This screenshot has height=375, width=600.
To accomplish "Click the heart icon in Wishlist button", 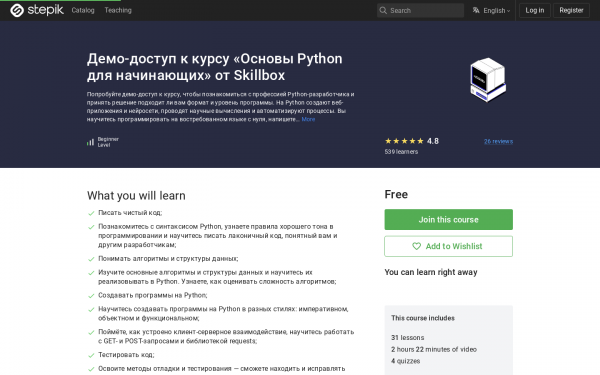I will [416, 246].
